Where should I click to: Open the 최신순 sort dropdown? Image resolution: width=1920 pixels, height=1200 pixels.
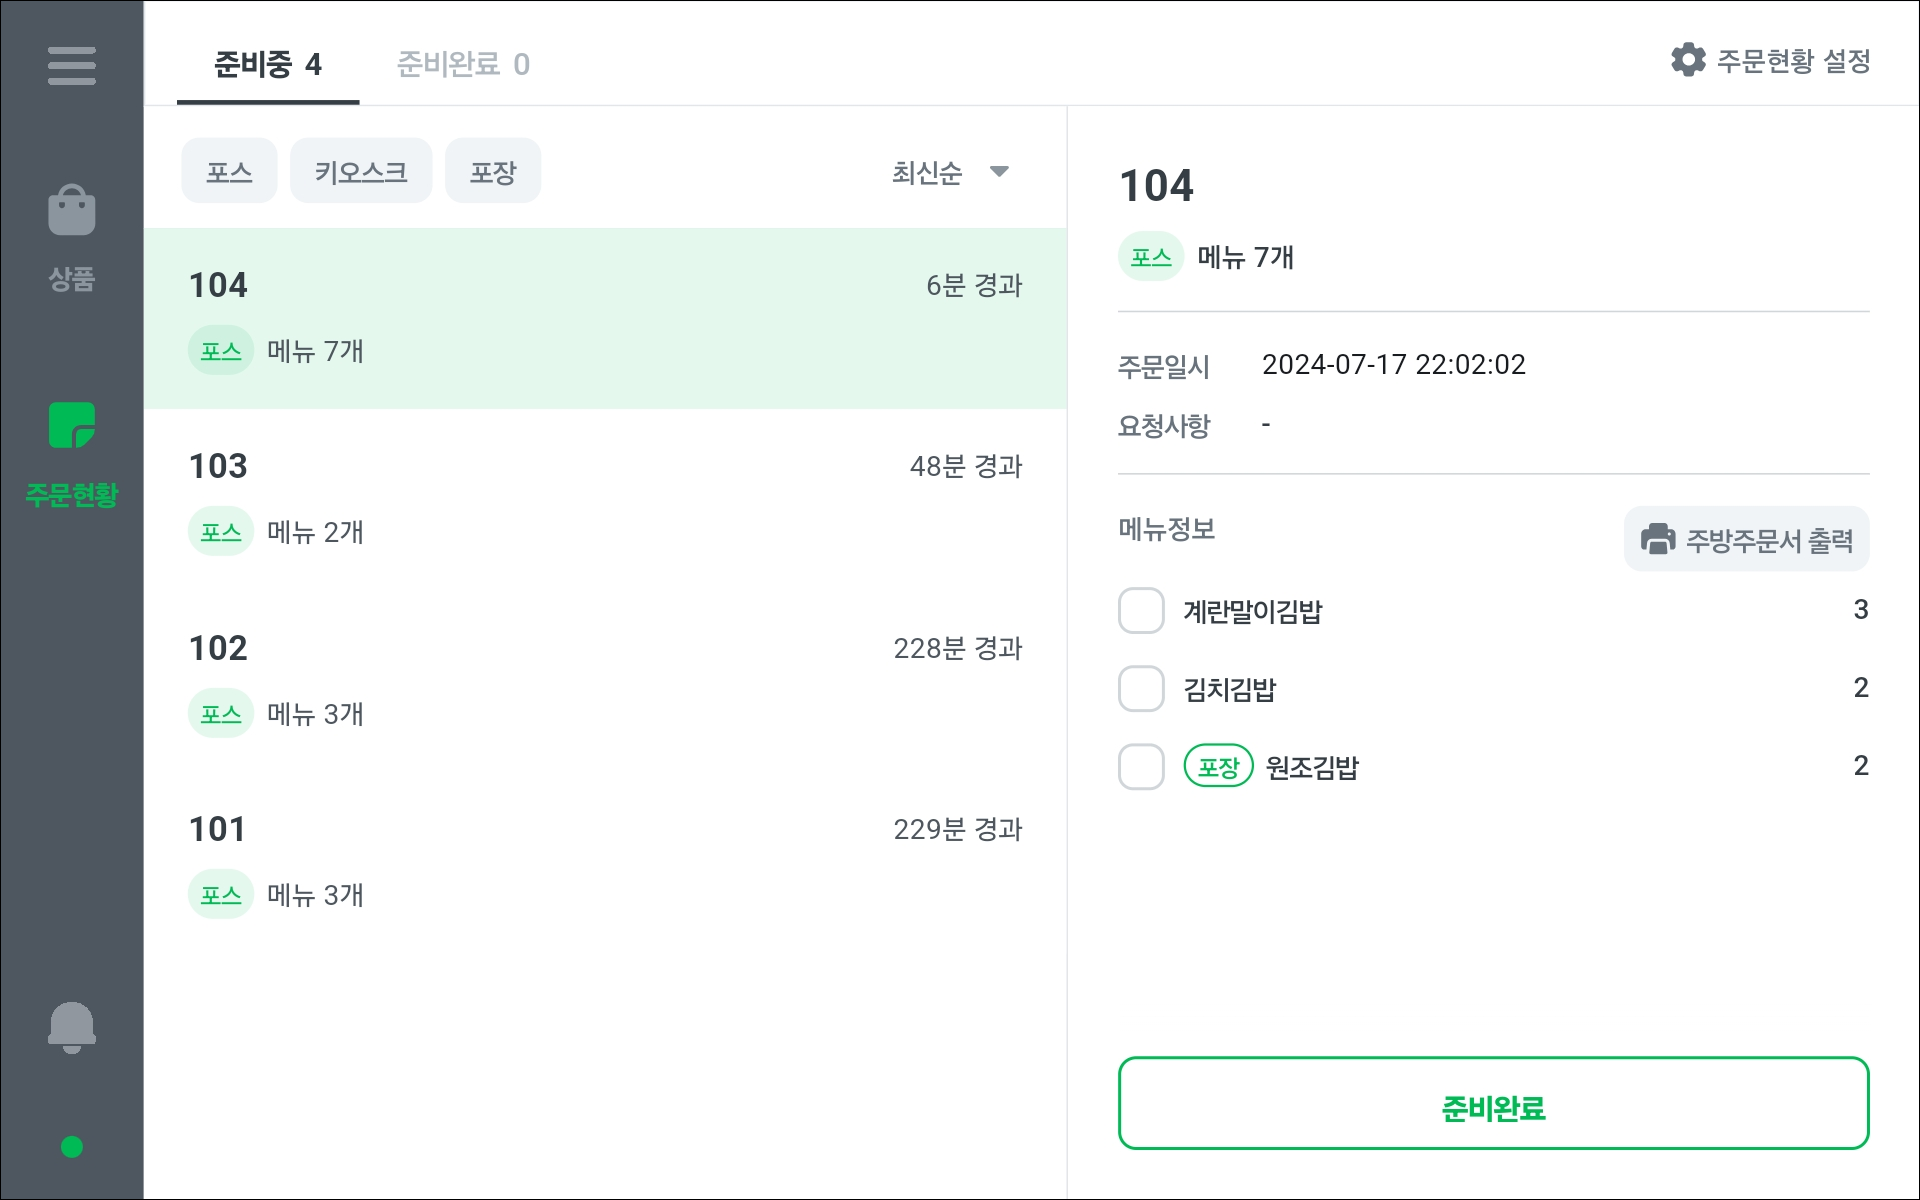pyautogui.click(x=927, y=173)
